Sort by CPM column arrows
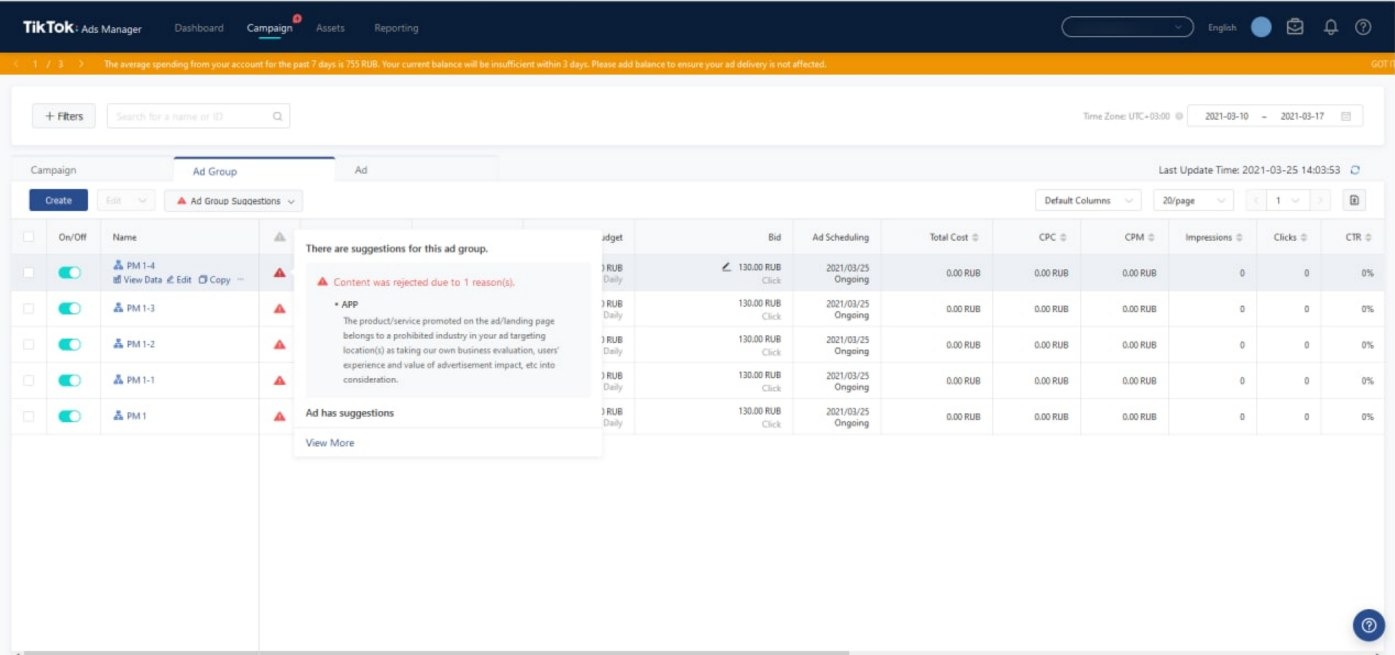The width and height of the screenshot is (1395, 655). click(1151, 237)
